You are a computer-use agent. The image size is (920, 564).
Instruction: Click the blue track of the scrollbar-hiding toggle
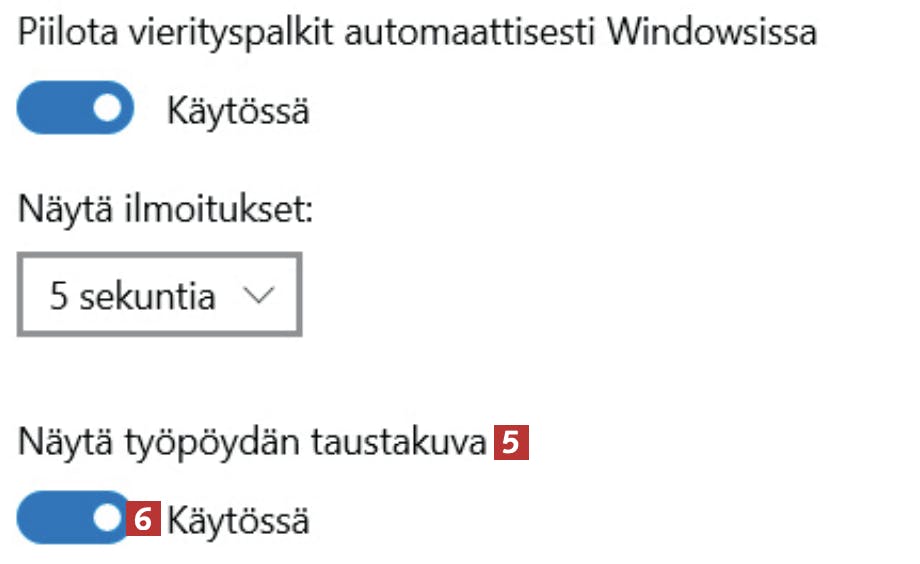tap(50, 109)
